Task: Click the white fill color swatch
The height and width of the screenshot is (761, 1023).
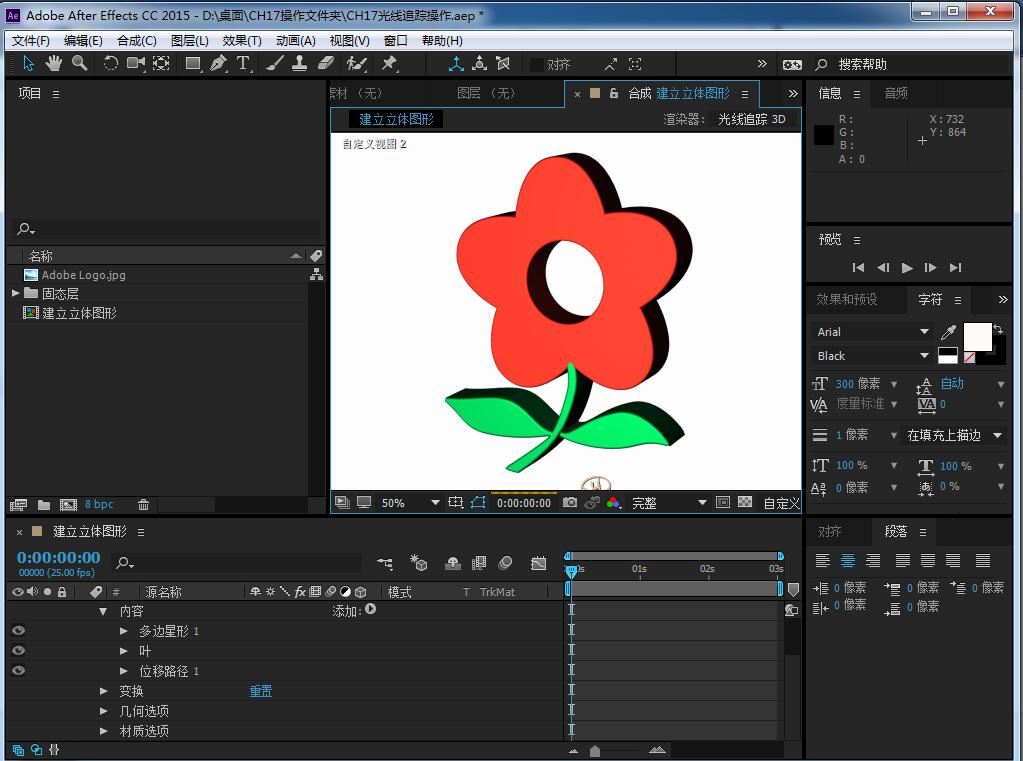Action: tap(976, 335)
